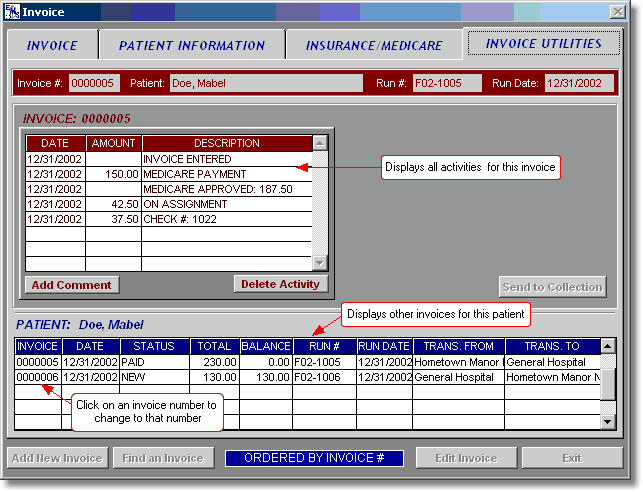This screenshot has width=643, height=492.
Task: Click the Exit button
Action: (x=571, y=458)
